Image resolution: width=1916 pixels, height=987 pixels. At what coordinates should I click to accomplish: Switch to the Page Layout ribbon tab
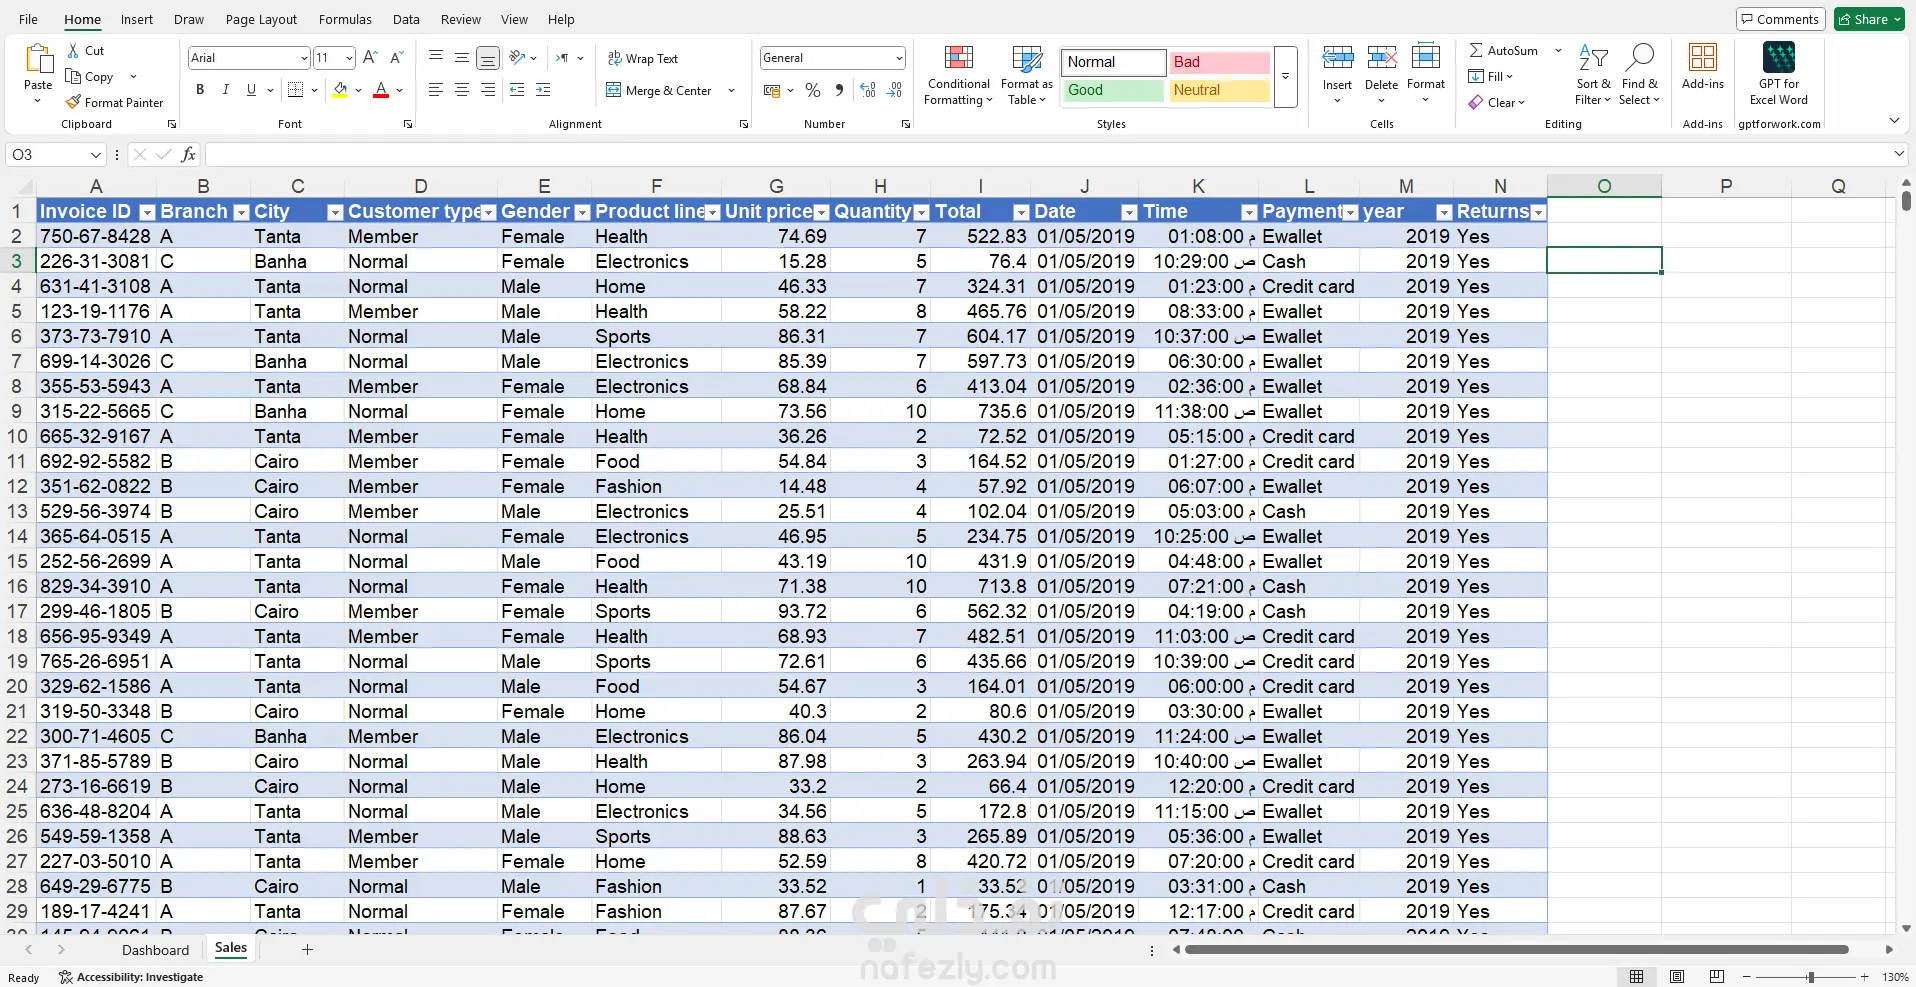point(261,19)
